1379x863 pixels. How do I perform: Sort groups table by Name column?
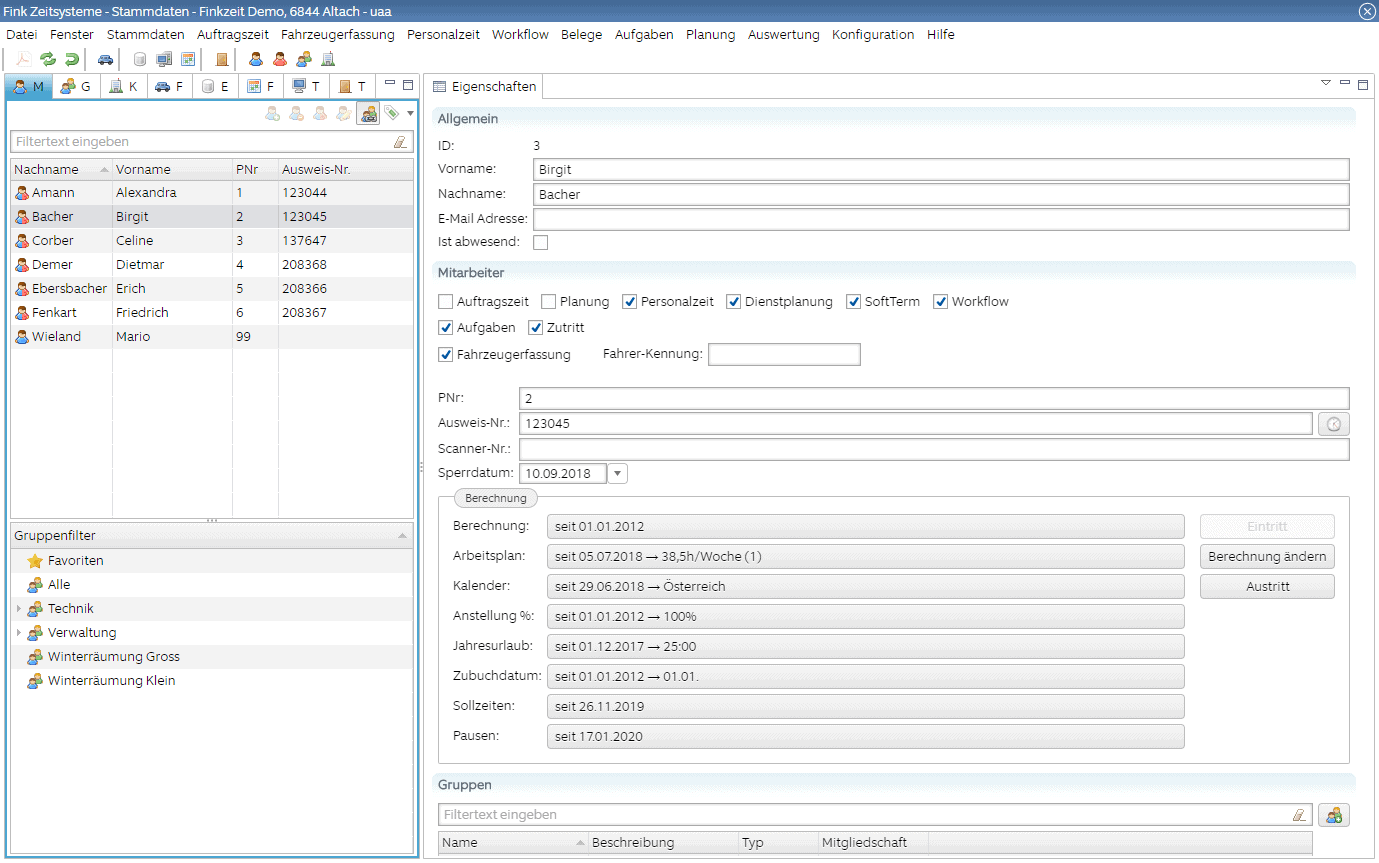click(513, 842)
